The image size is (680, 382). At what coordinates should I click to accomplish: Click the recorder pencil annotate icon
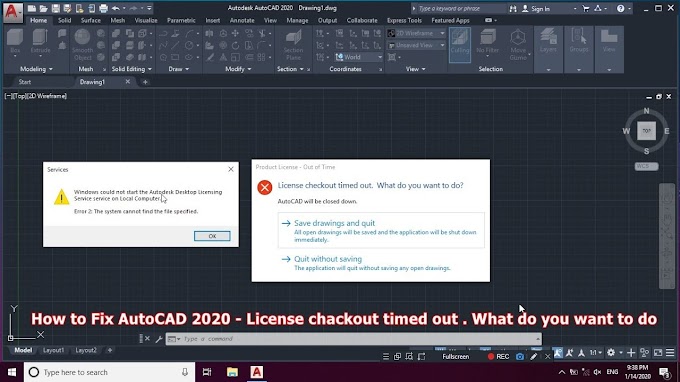[x=533, y=357]
